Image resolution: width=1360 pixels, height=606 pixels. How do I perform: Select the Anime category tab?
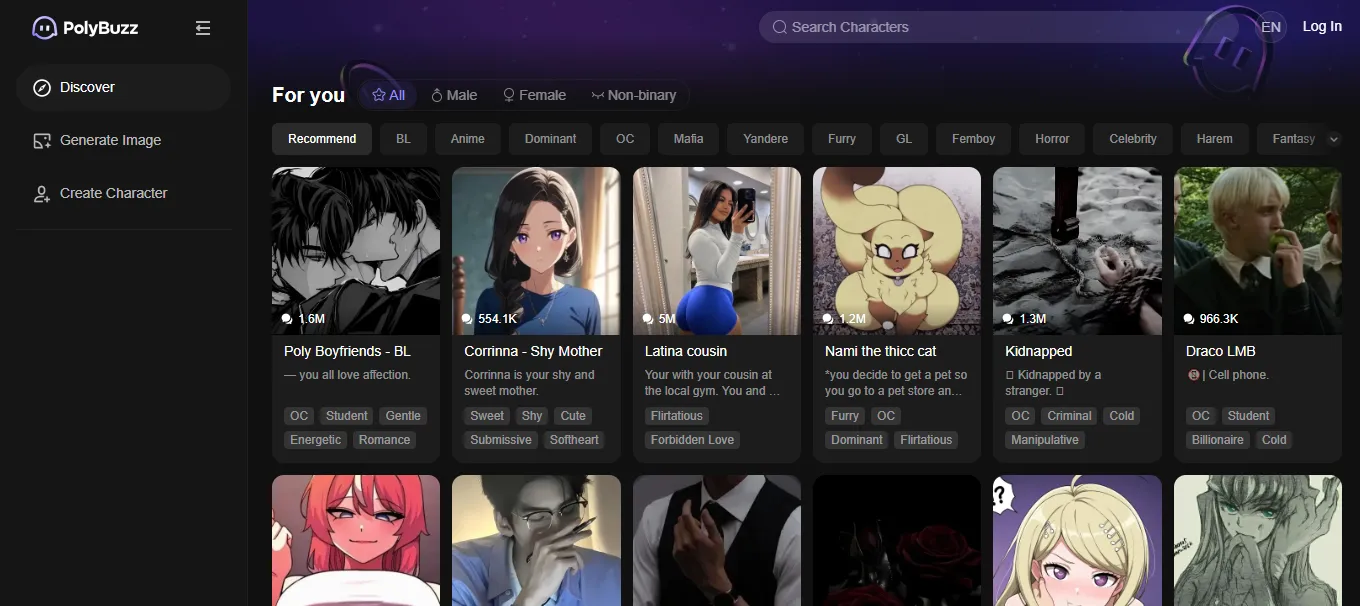pos(468,139)
